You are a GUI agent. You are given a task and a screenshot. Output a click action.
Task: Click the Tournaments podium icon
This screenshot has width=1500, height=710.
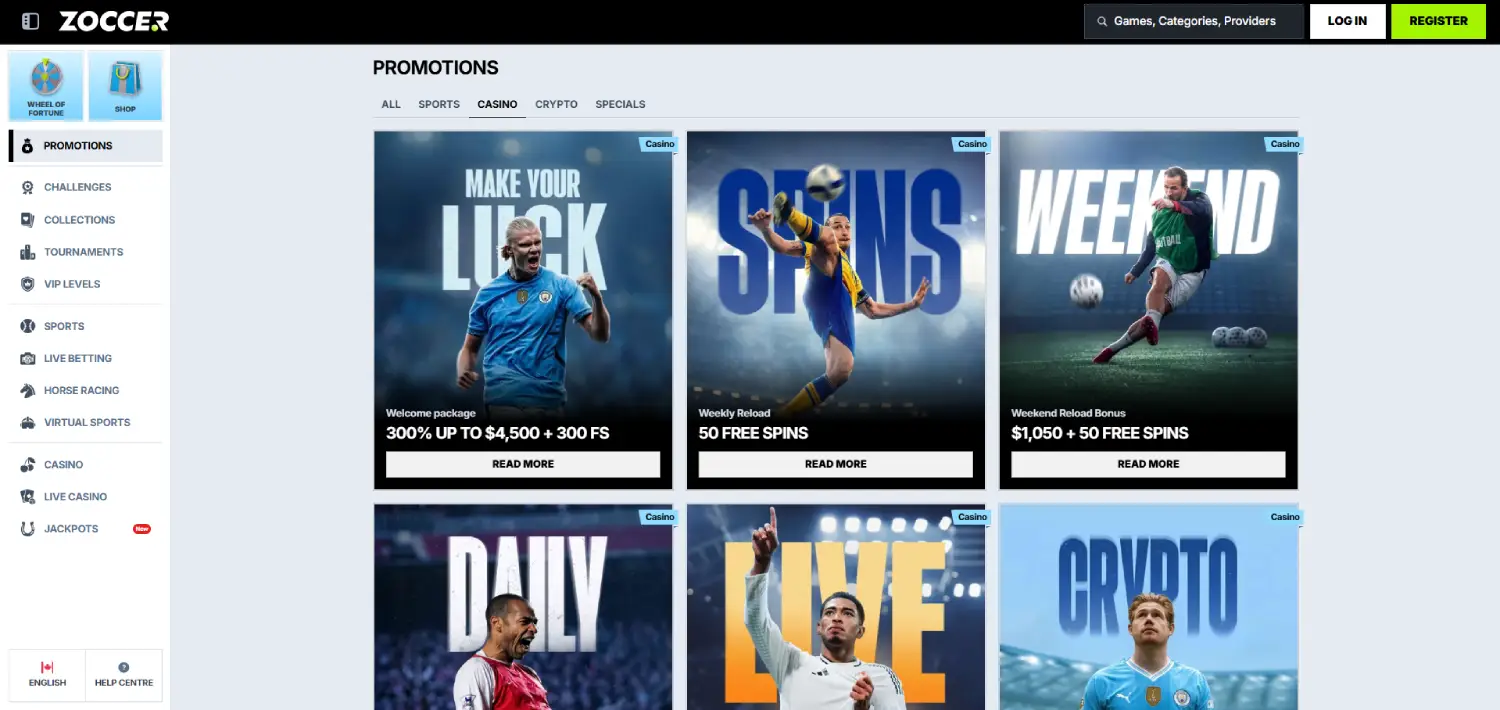27,252
